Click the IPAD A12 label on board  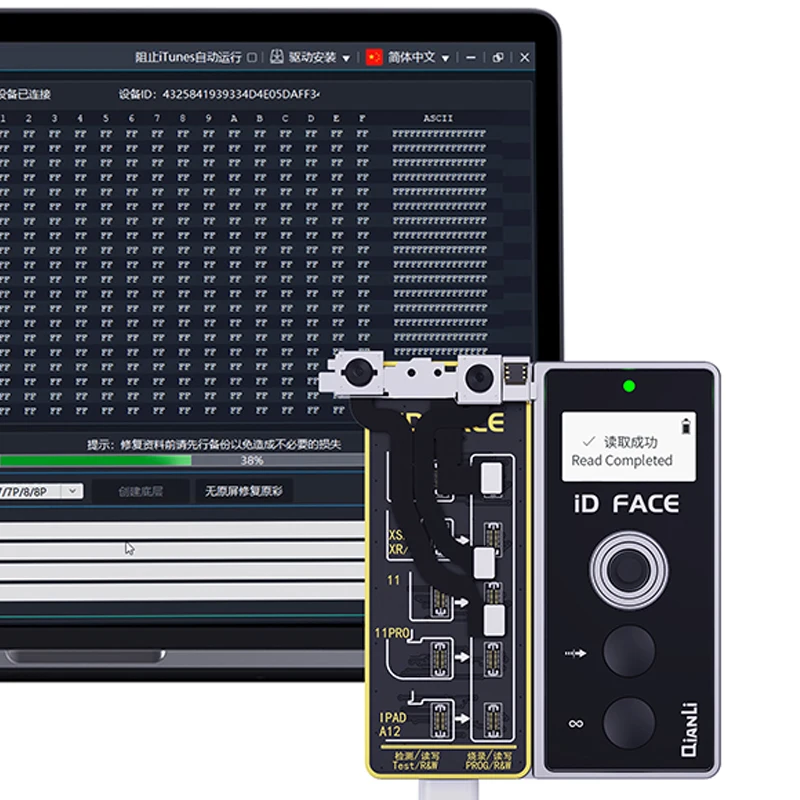click(393, 724)
